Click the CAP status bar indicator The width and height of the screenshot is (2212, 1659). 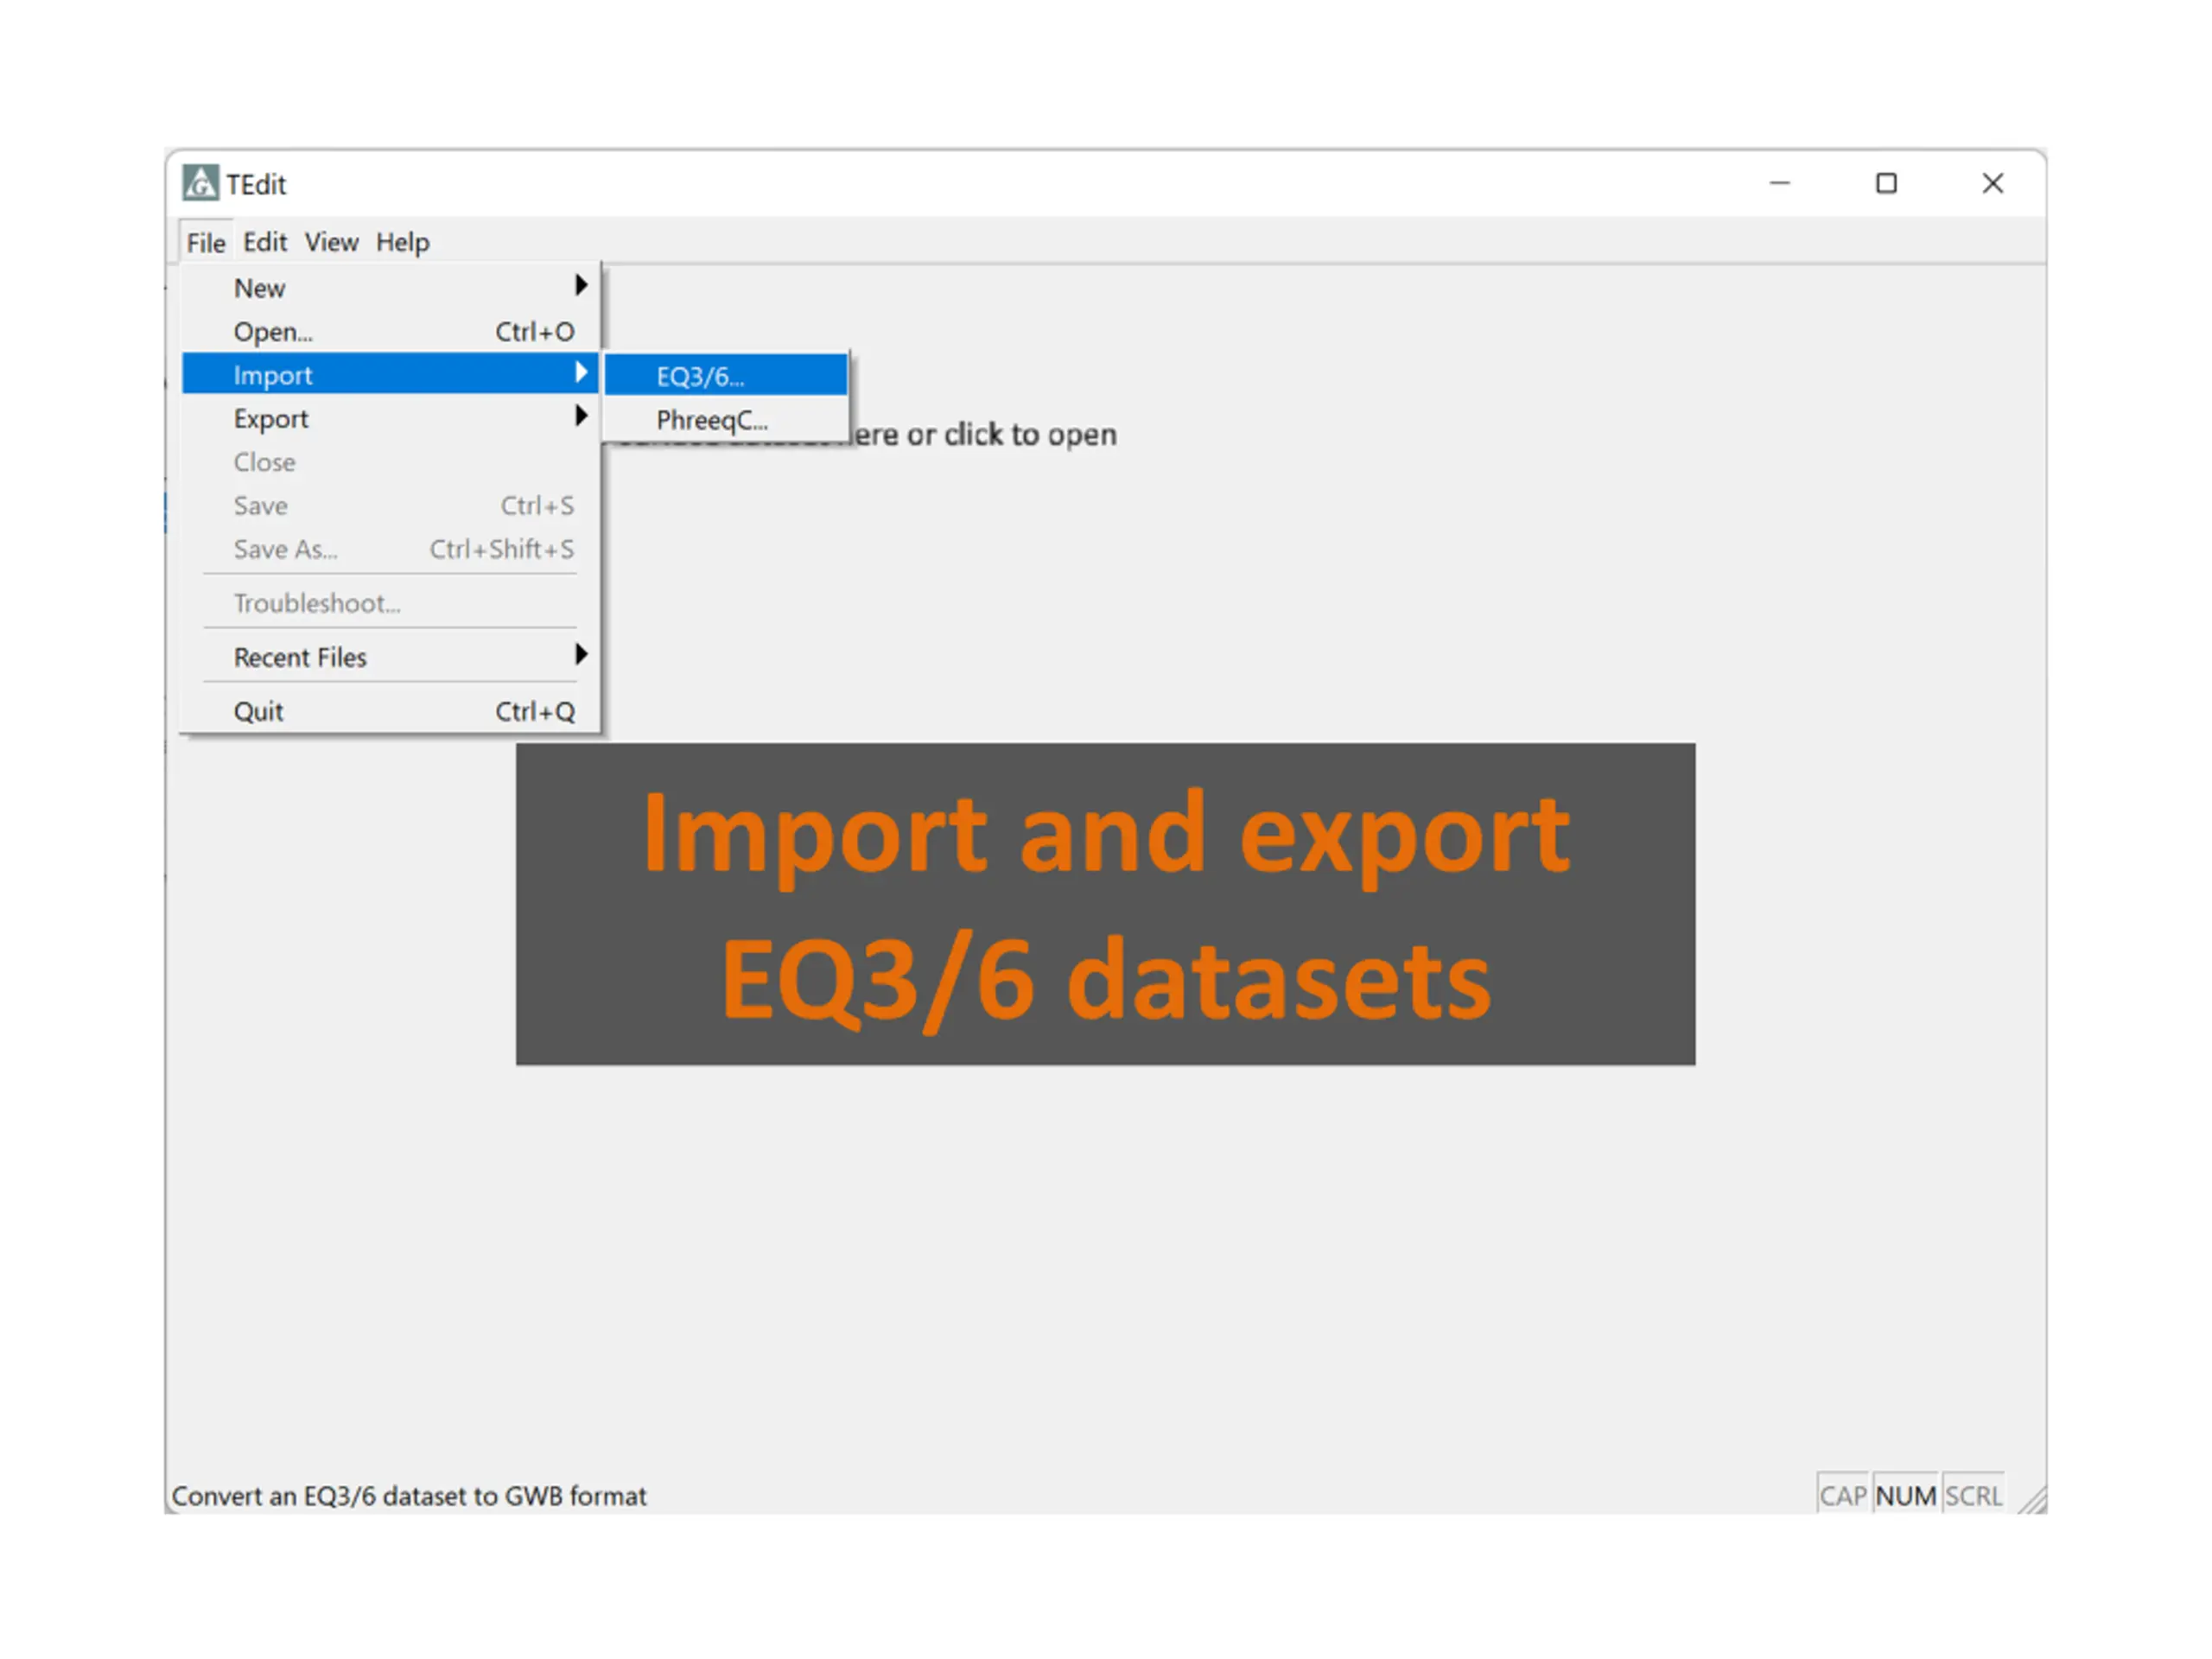click(x=1843, y=1495)
